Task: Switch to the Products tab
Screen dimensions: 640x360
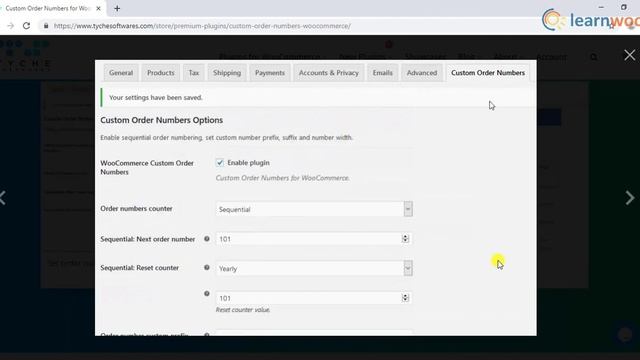Action: point(161,73)
